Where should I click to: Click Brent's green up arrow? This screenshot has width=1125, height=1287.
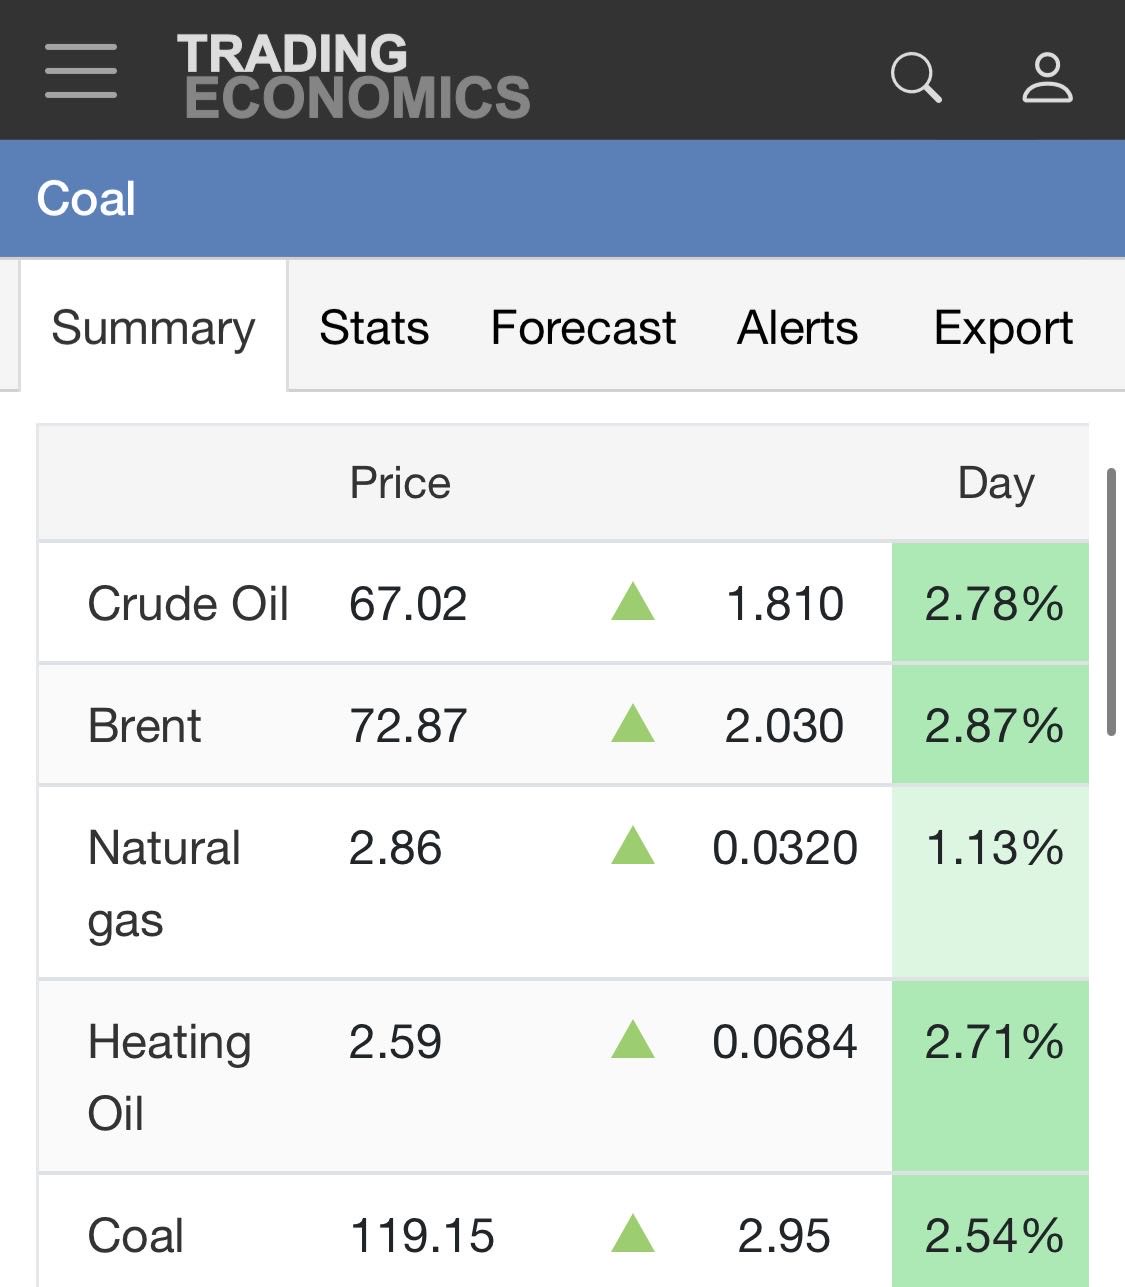tap(632, 724)
